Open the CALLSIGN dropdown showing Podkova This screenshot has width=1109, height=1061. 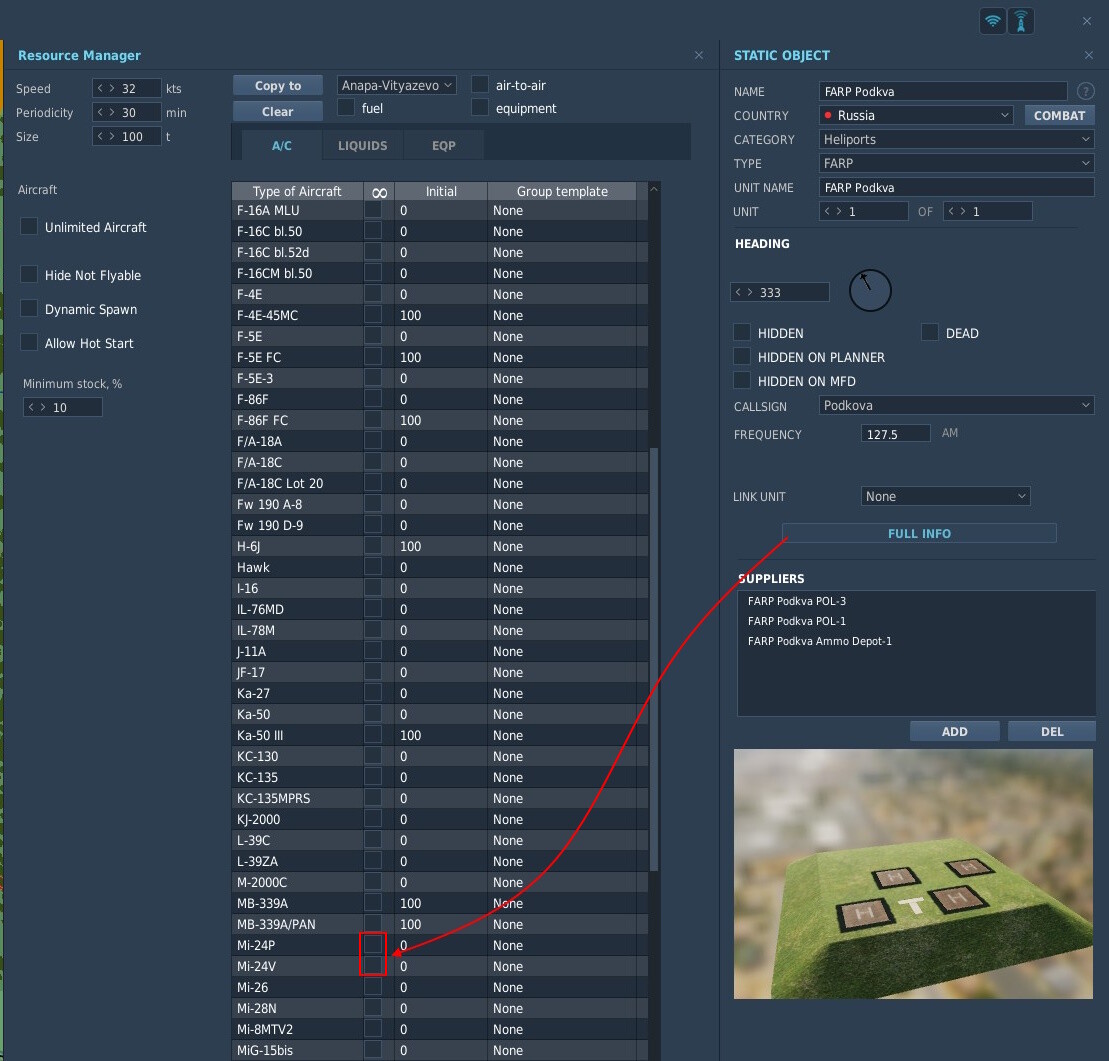(957, 405)
